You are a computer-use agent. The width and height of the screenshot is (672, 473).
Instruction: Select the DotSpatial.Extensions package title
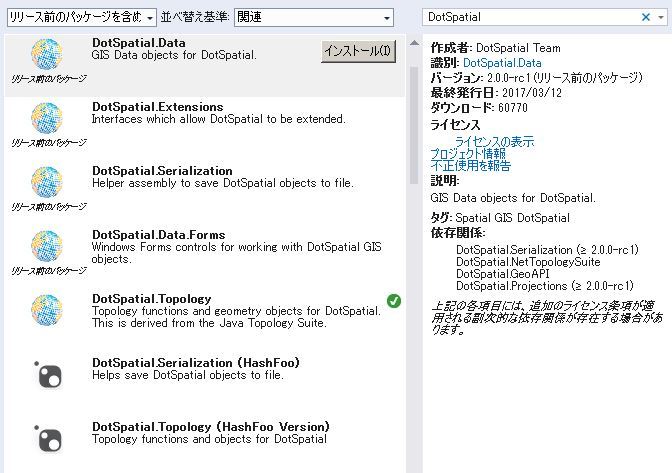coord(158,107)
